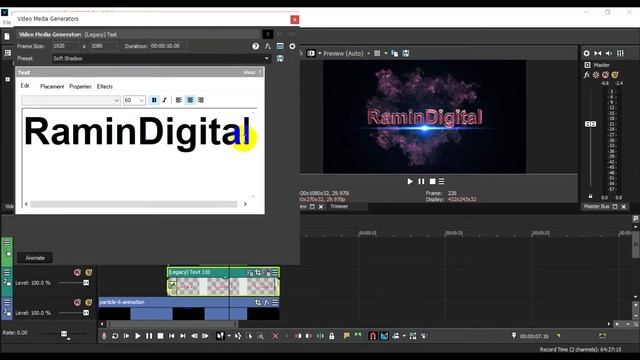Viewport: 640px width, 360px height.
Task: Pause the video preview
Action: click(x=421, y=181)
